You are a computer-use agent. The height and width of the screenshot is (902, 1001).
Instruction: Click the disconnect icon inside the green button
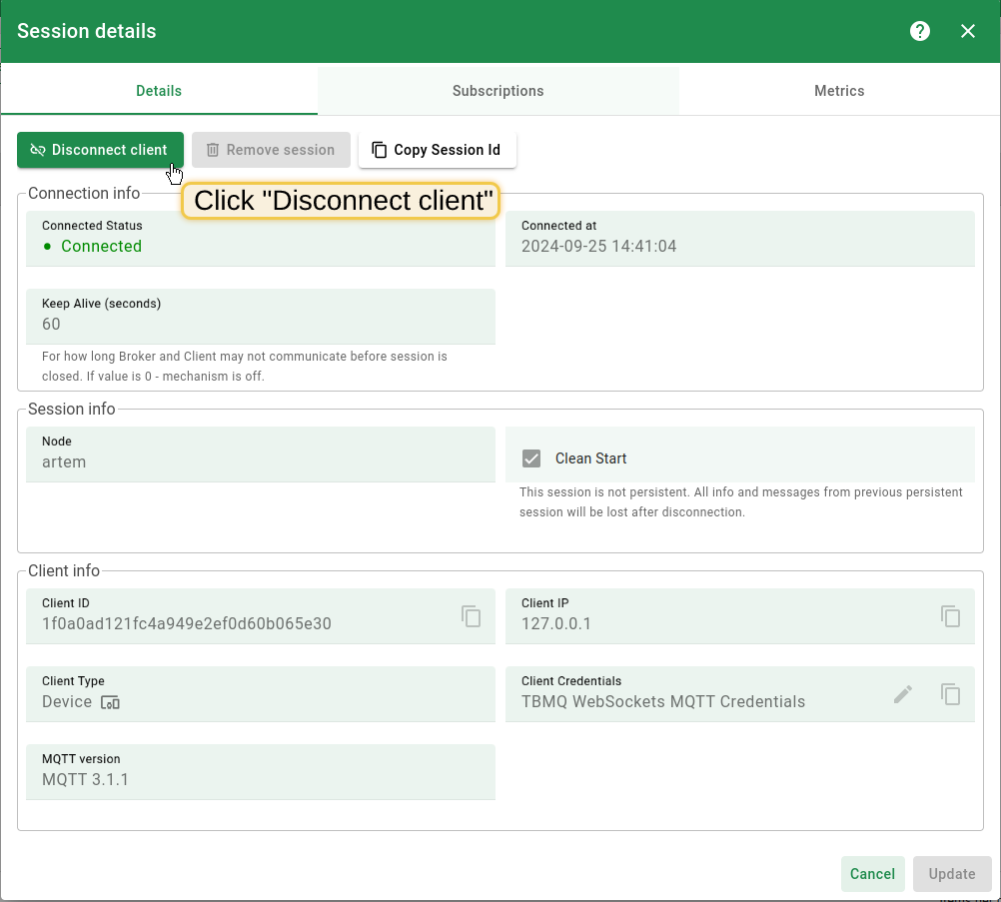click(x=38, y=148)
